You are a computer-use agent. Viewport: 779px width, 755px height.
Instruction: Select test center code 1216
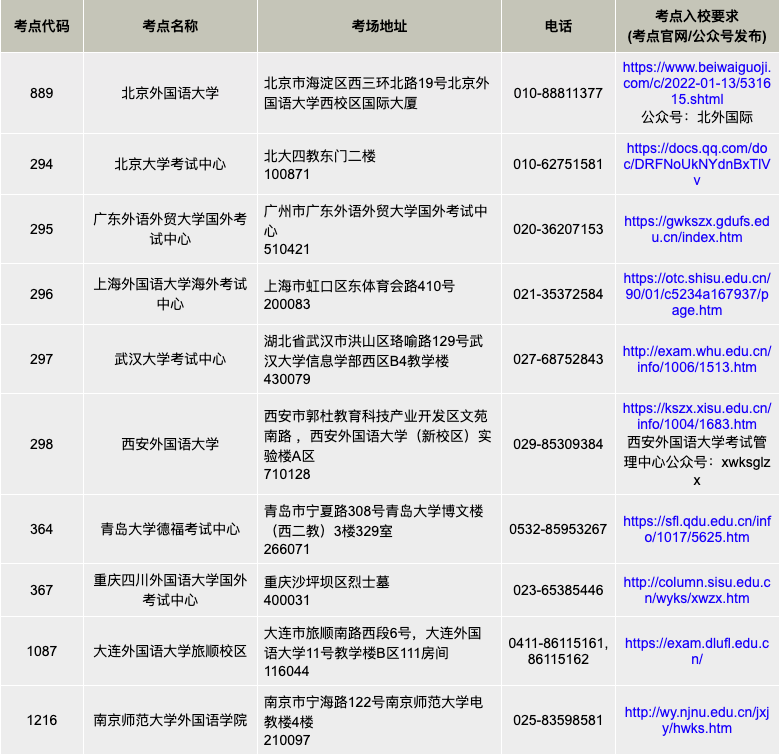(42, 720)
